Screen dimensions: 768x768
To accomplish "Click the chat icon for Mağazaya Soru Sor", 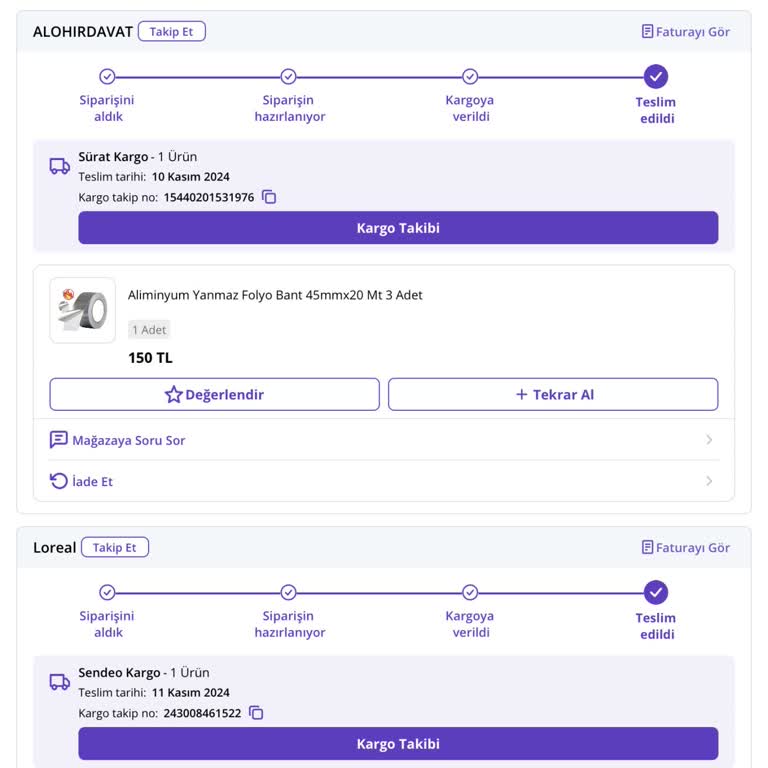I will pyautogui.click(x=58, y=439).
